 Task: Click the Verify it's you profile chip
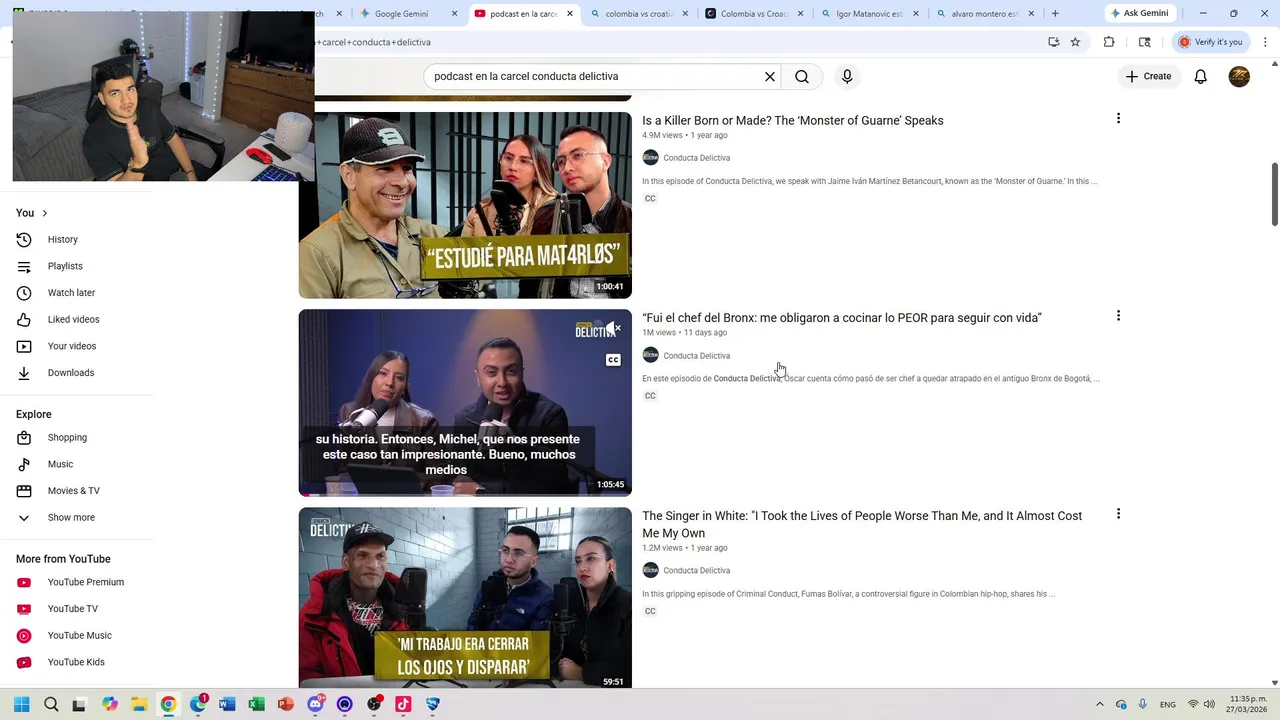1211,42
